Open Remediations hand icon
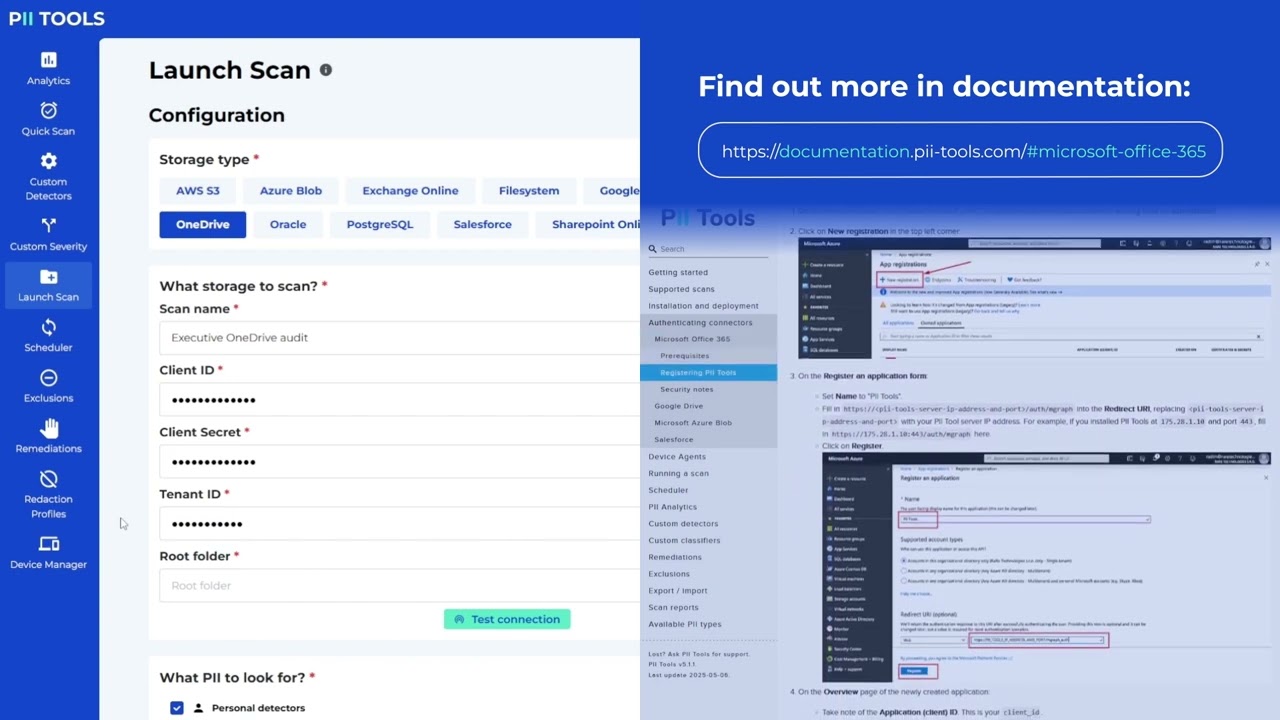1280x720 pixels. (48, 428)
